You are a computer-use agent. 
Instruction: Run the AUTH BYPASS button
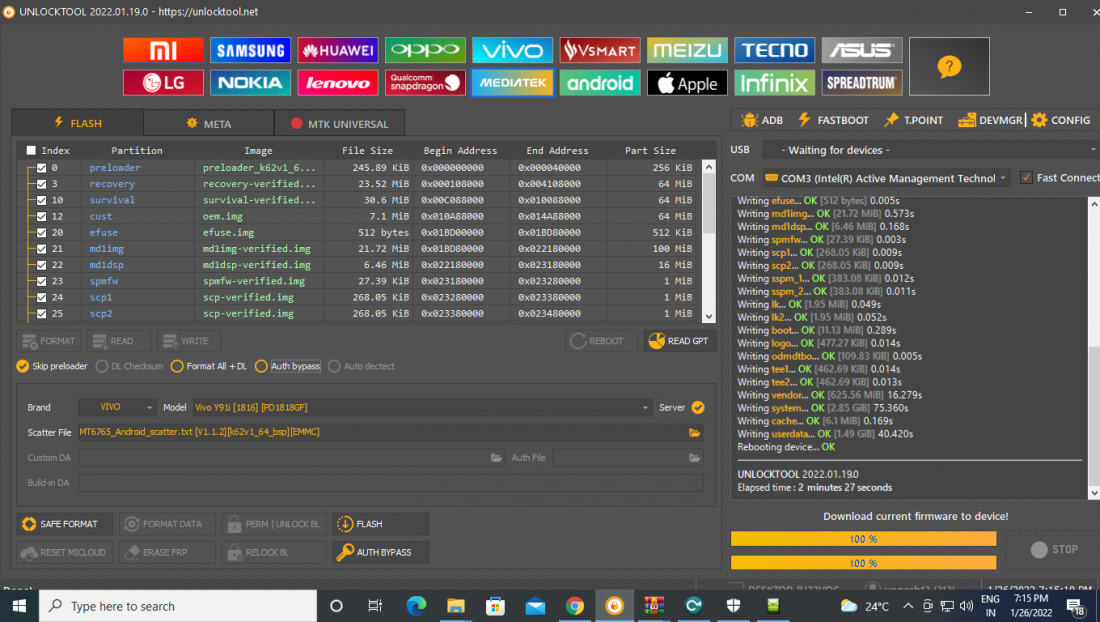pyautogui.click(x=381, y=553)
